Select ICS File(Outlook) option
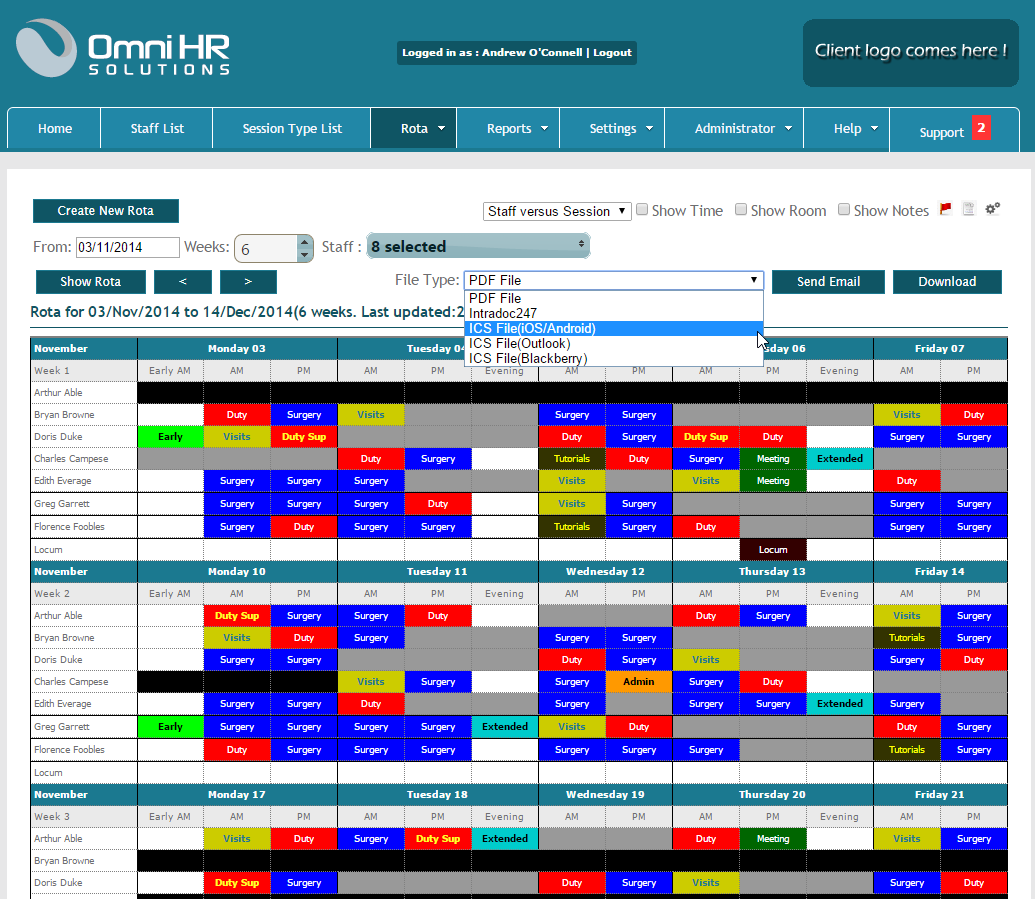Screen dimensions: 1035x899 tap(613, 343)
